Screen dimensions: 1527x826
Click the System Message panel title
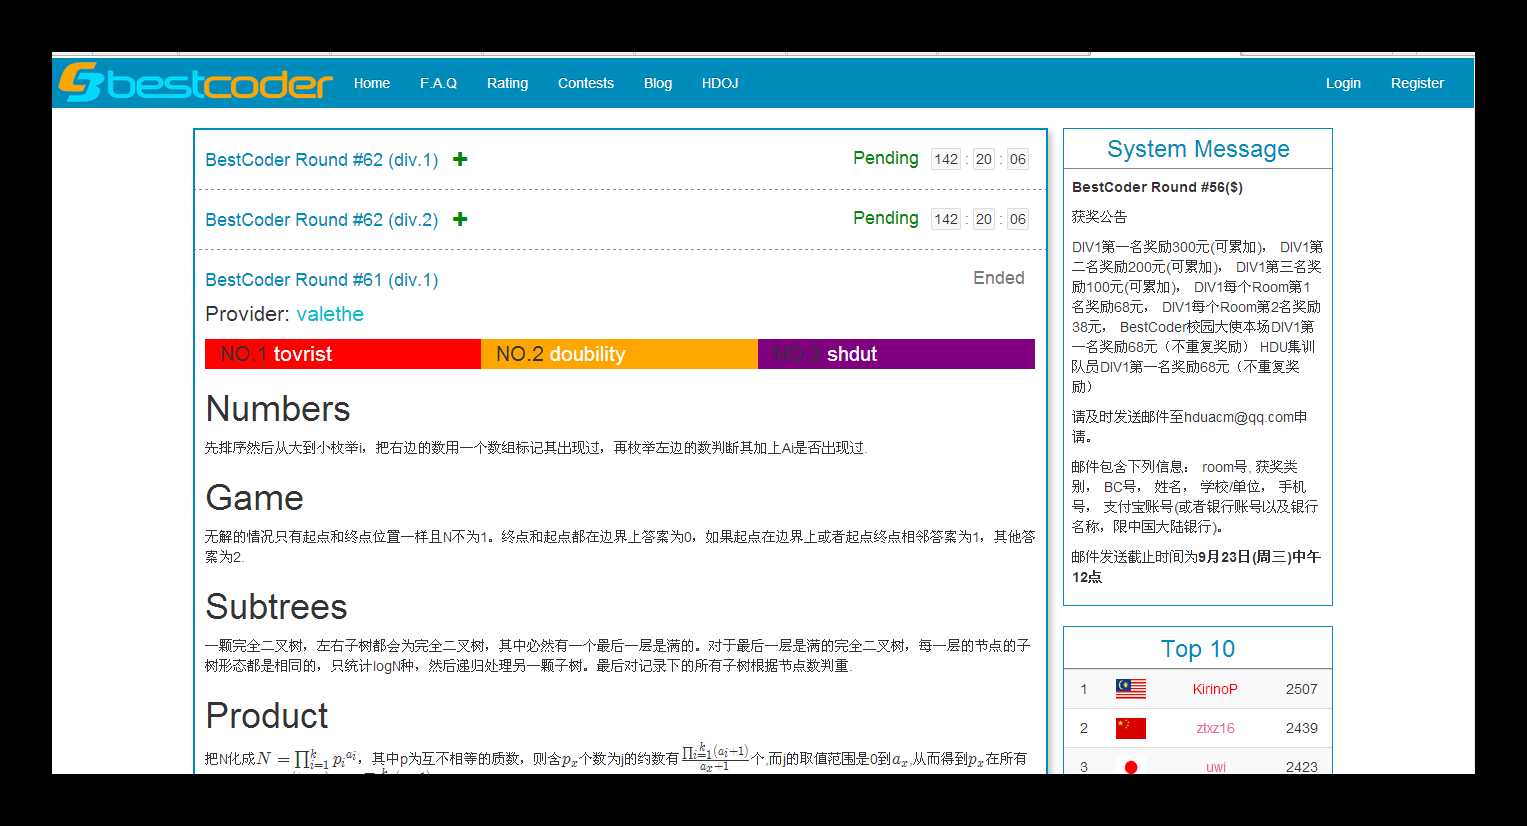(x=1198, y=149)
